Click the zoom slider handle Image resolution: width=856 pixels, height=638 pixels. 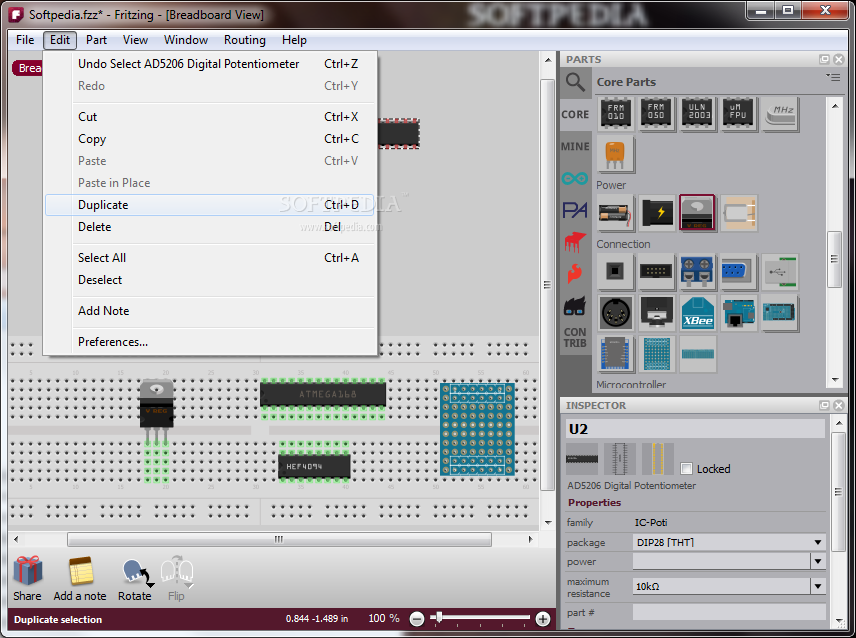439,617
